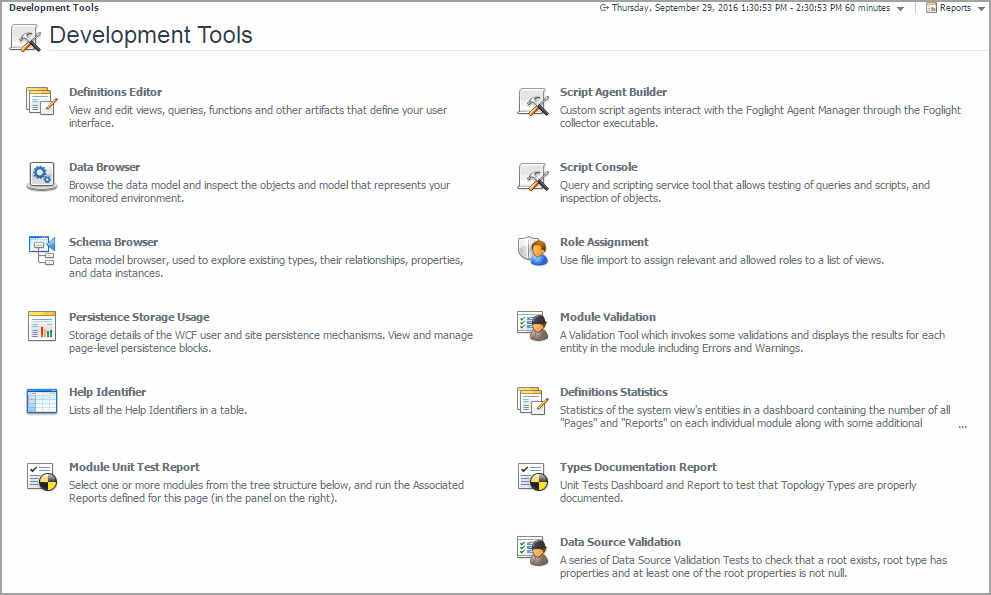
Task: Click the Data Source Validation icon
Action: (x=533, y=551)
